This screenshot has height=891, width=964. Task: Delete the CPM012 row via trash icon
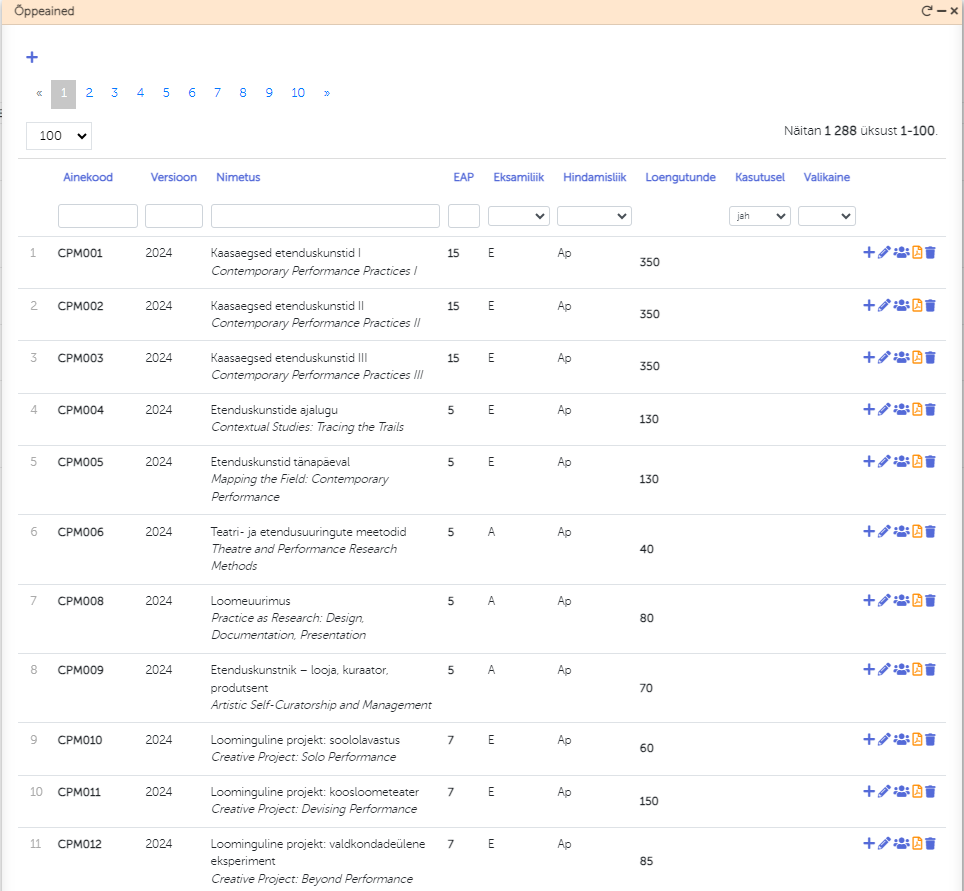click(x=931, y=843)
